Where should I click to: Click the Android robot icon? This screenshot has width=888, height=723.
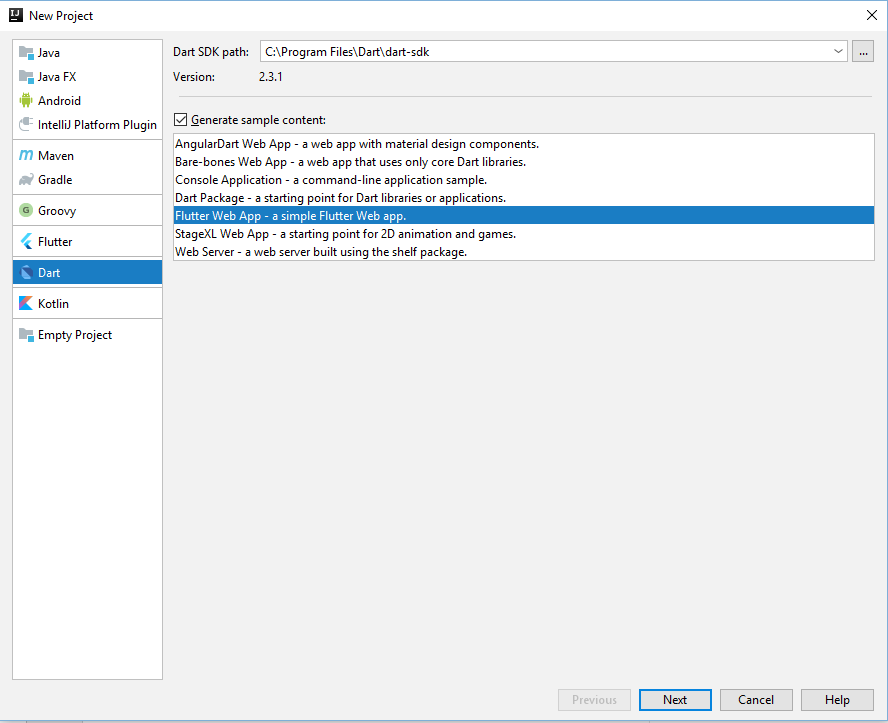[26, 100]
